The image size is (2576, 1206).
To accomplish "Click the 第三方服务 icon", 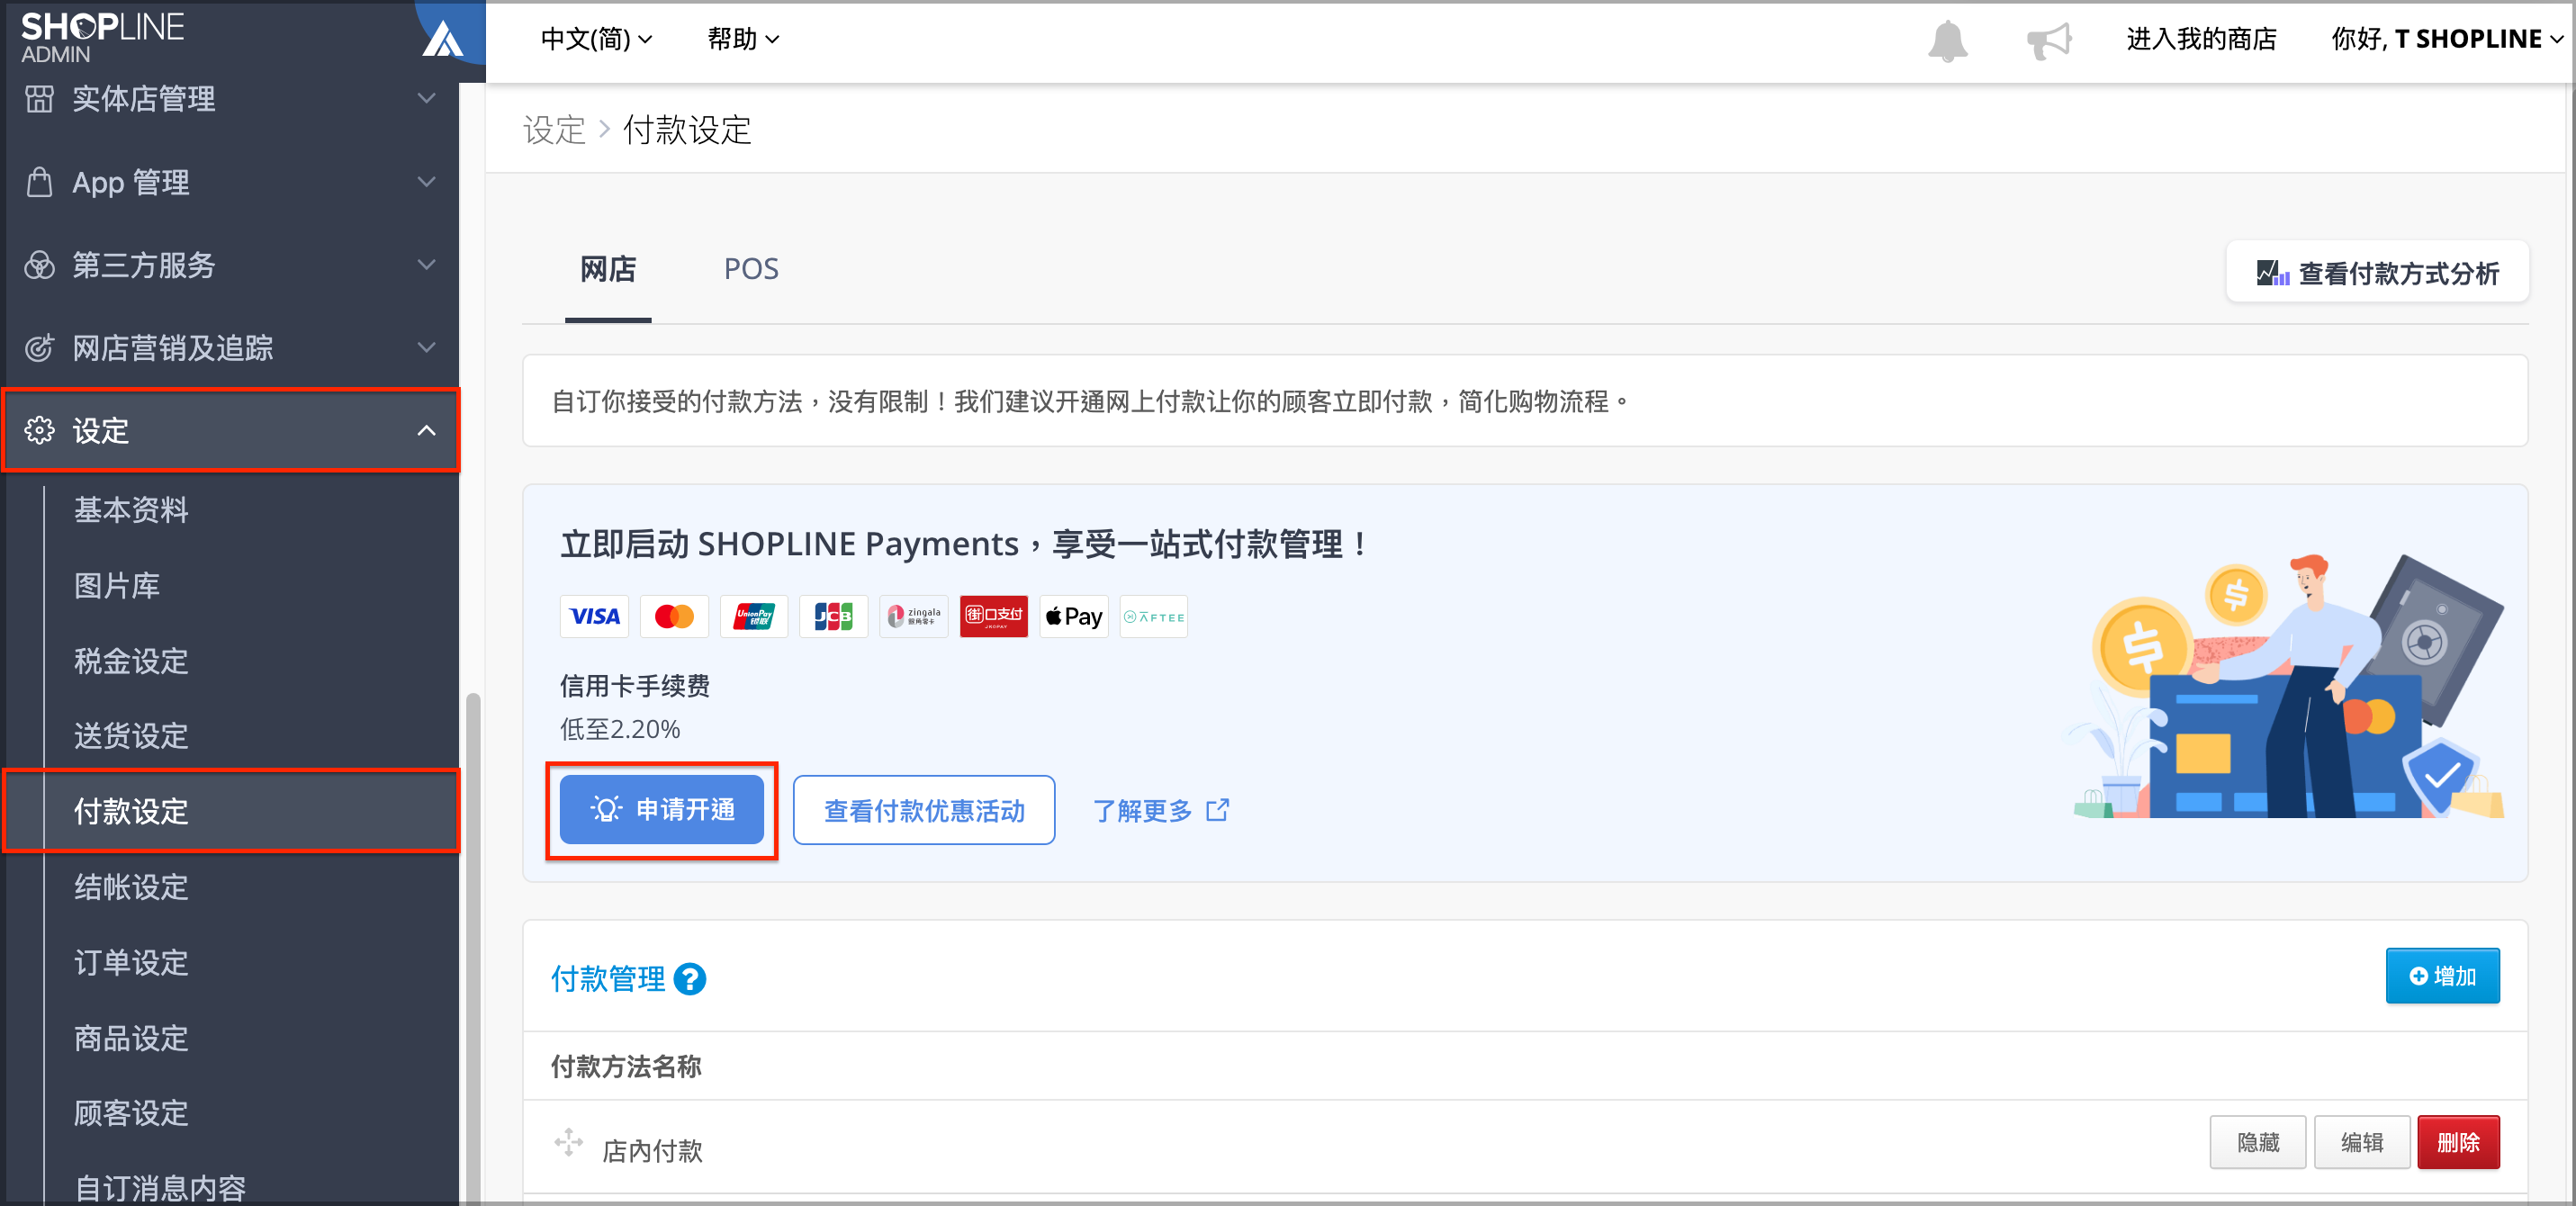I will [39, 265].
